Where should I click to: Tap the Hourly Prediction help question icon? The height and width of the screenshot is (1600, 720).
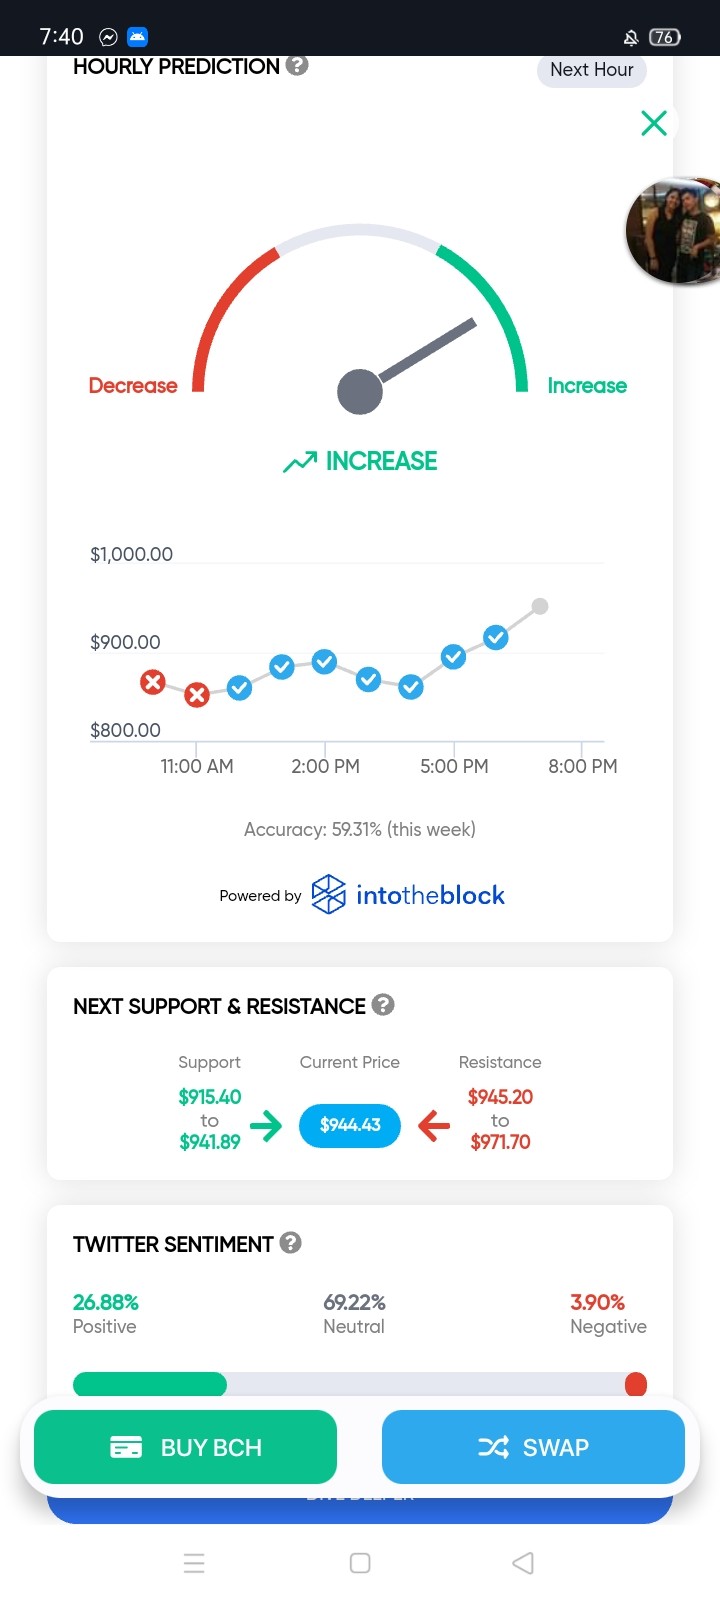(x=297, y=65)
